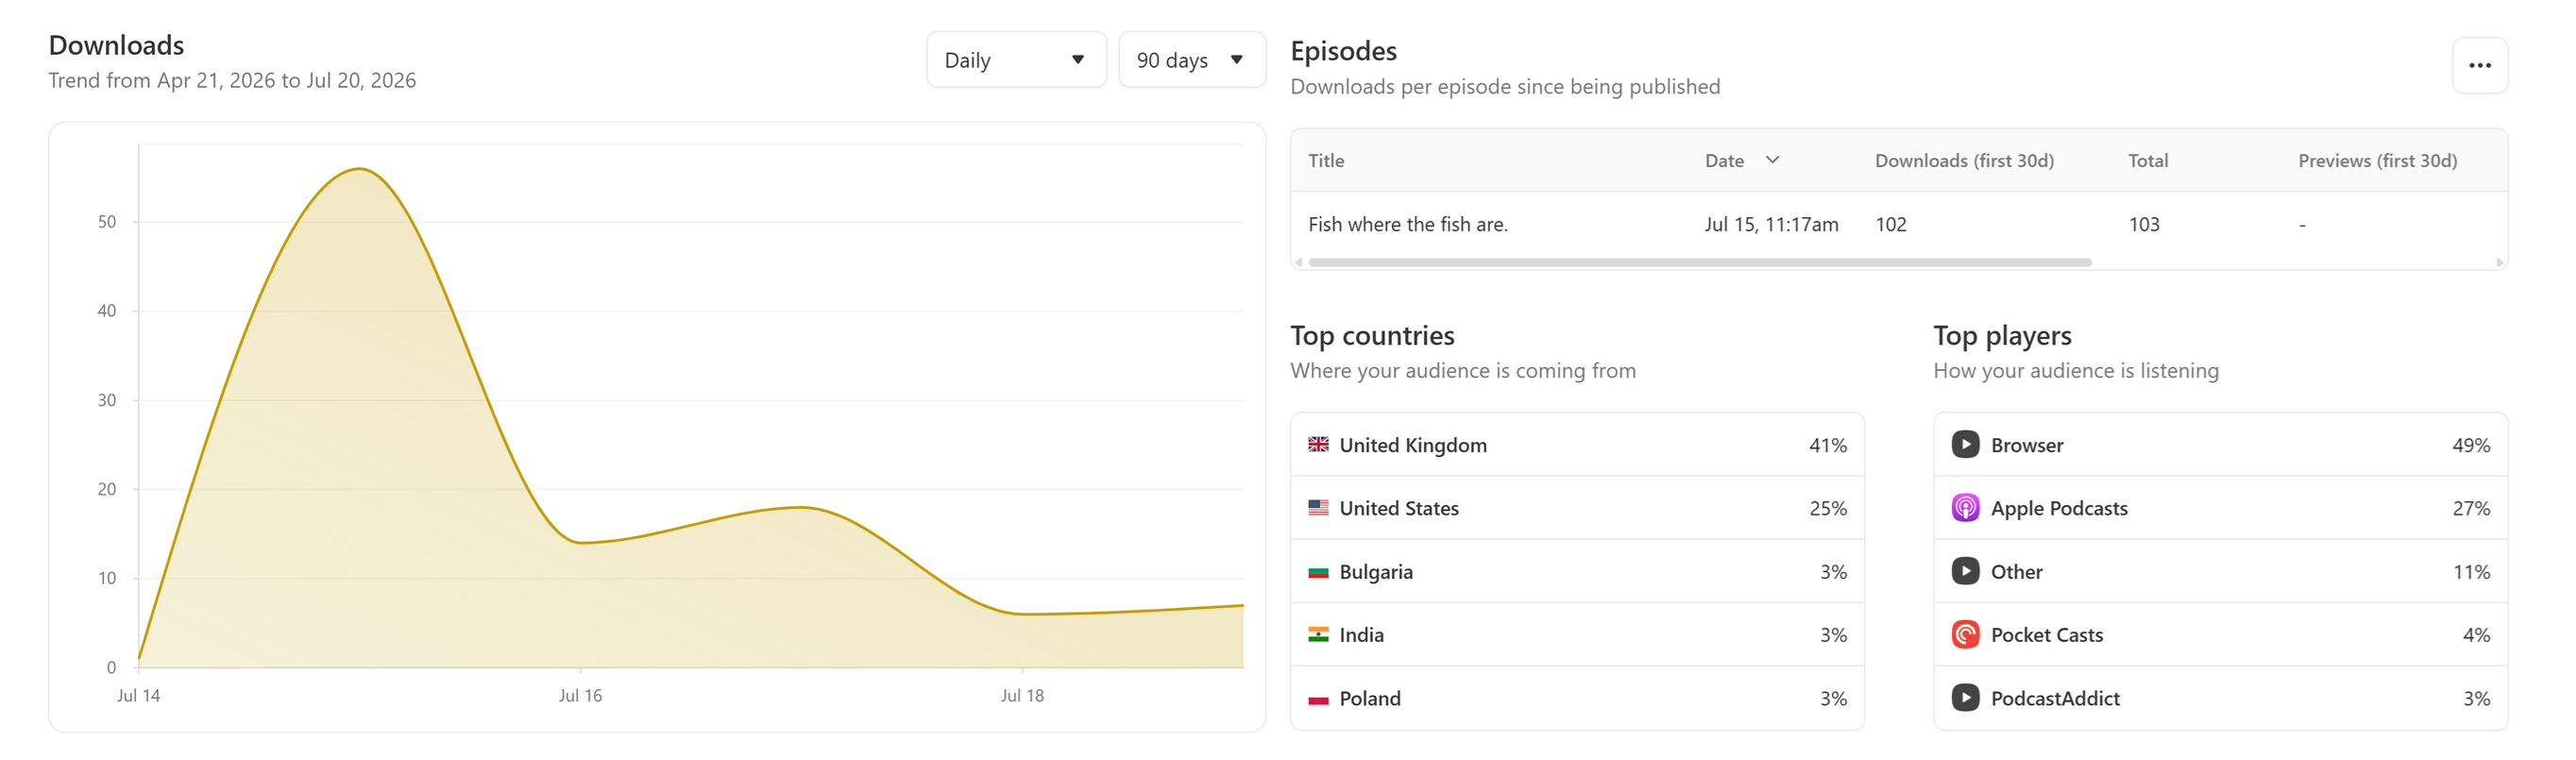Click the 41% value for United Kingdom

pos(1827,445)
